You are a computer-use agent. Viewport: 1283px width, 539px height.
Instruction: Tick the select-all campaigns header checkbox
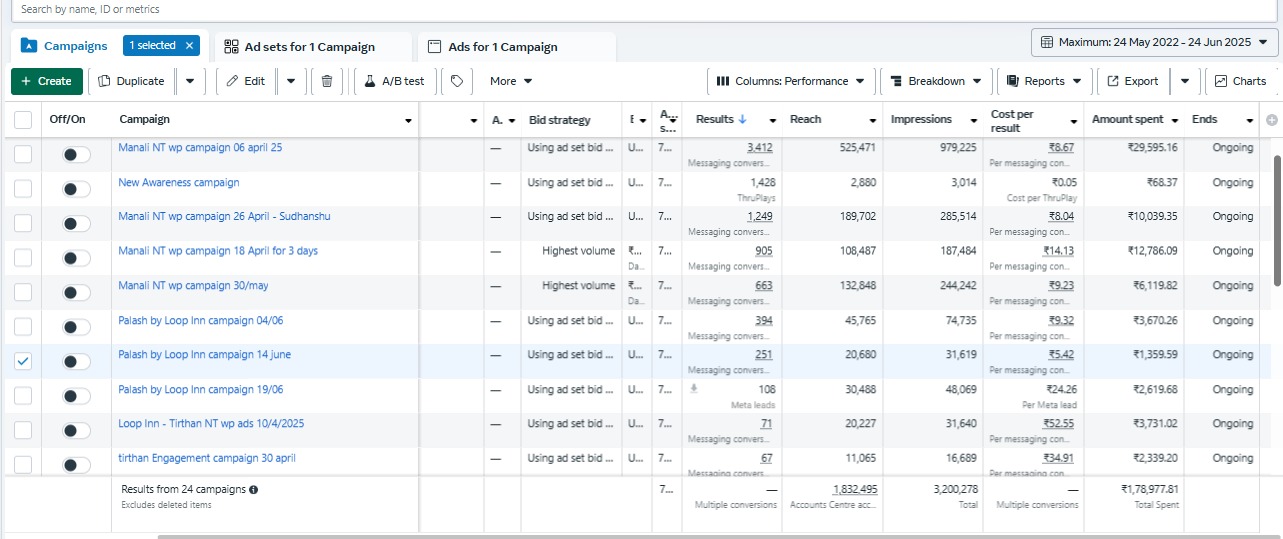[x=23, y=120]
